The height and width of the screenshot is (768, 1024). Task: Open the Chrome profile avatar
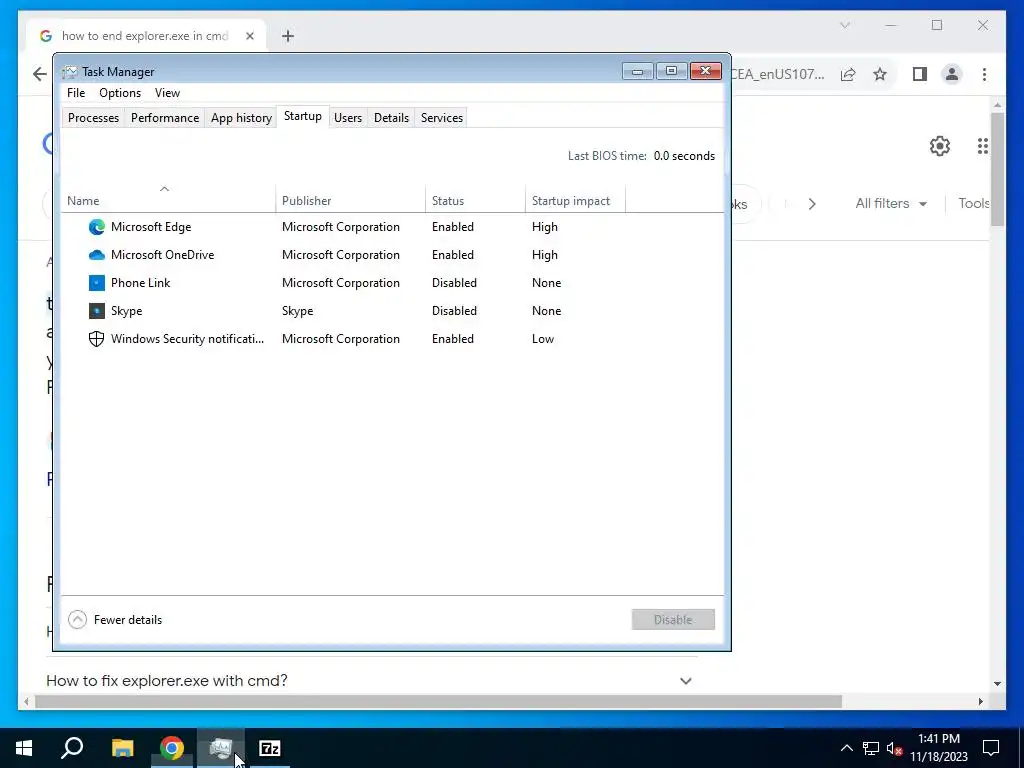[x=952, y=74]
